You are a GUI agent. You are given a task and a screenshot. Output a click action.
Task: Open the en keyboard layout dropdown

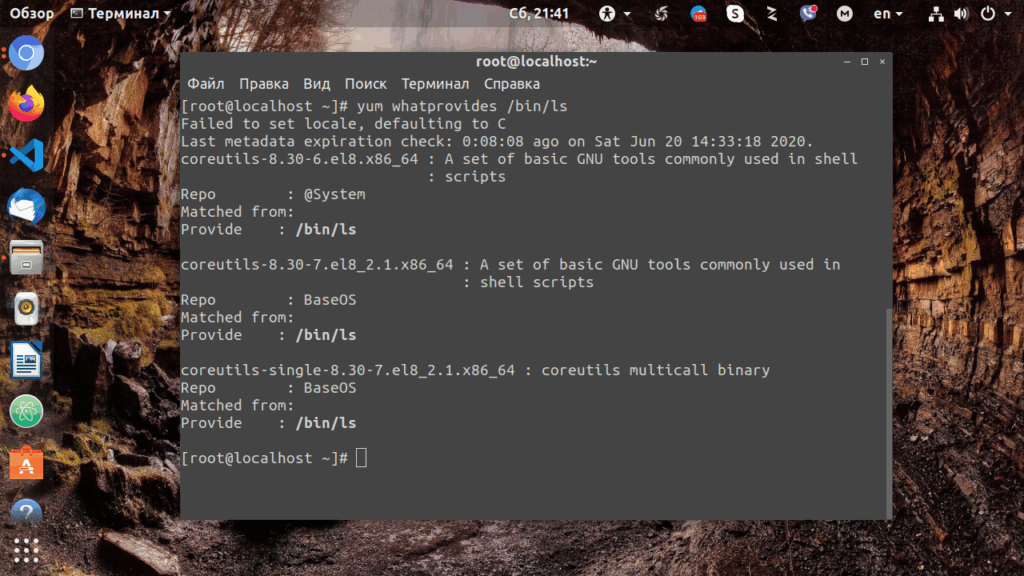coord(888,13)
